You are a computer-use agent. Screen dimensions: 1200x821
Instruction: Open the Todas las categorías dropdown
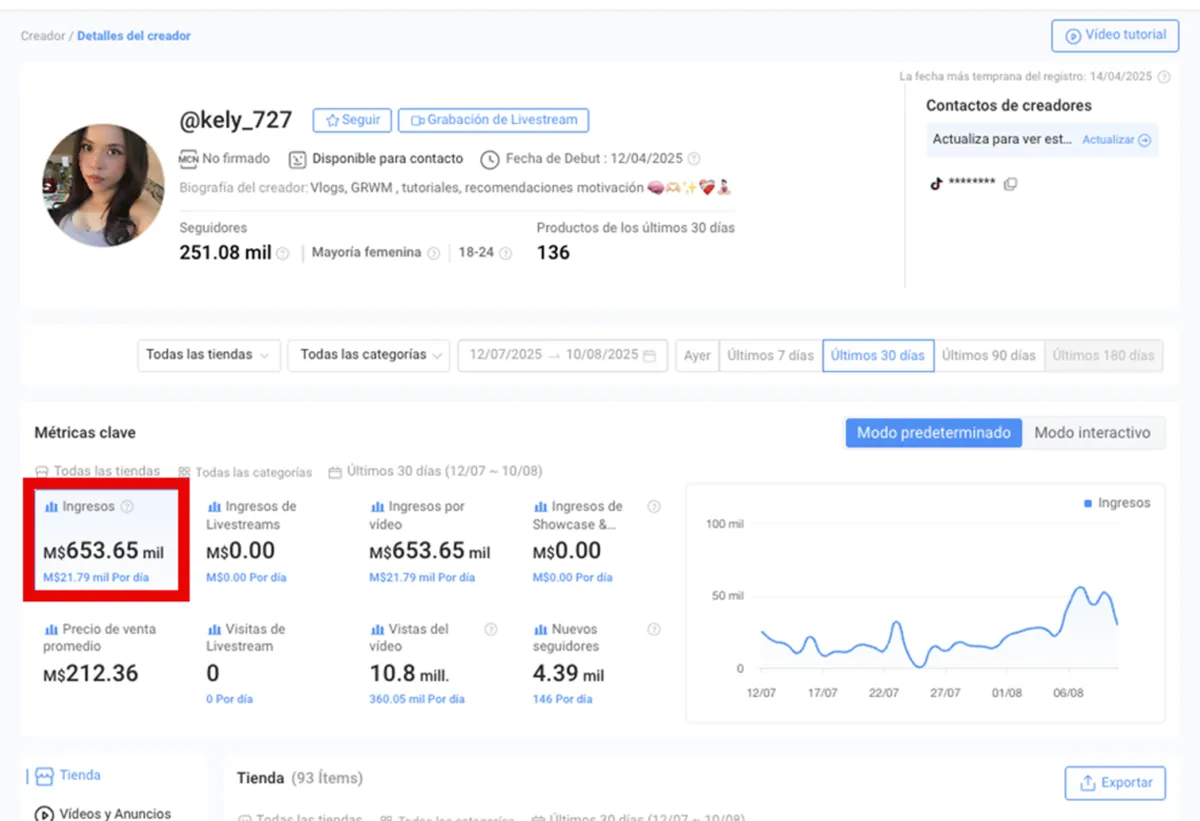point(368,355)
